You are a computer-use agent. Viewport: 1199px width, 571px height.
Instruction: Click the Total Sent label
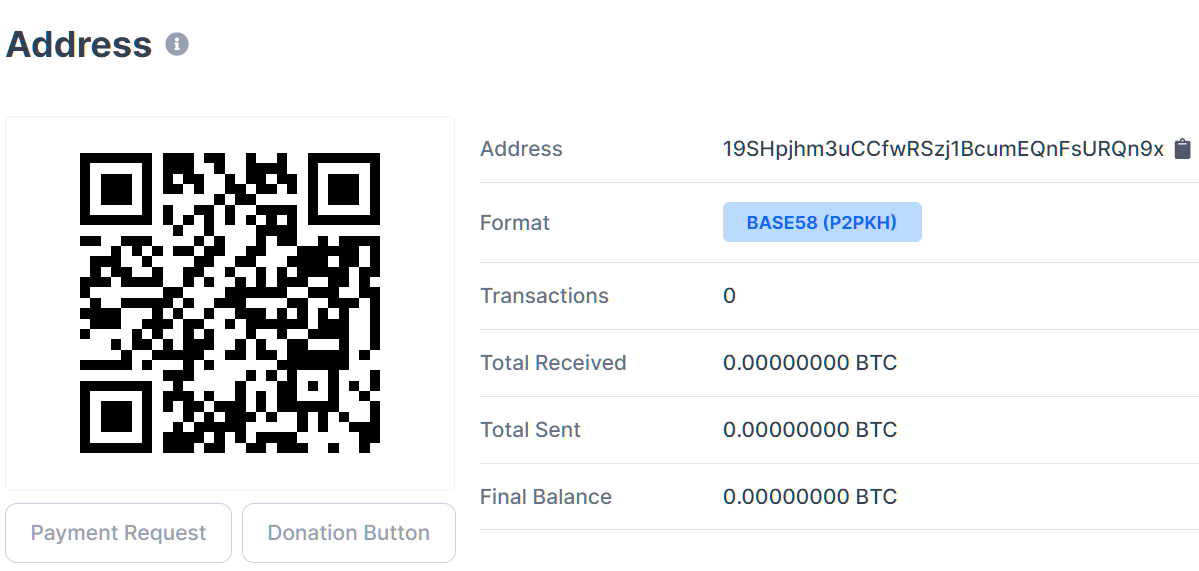(530, 430)
